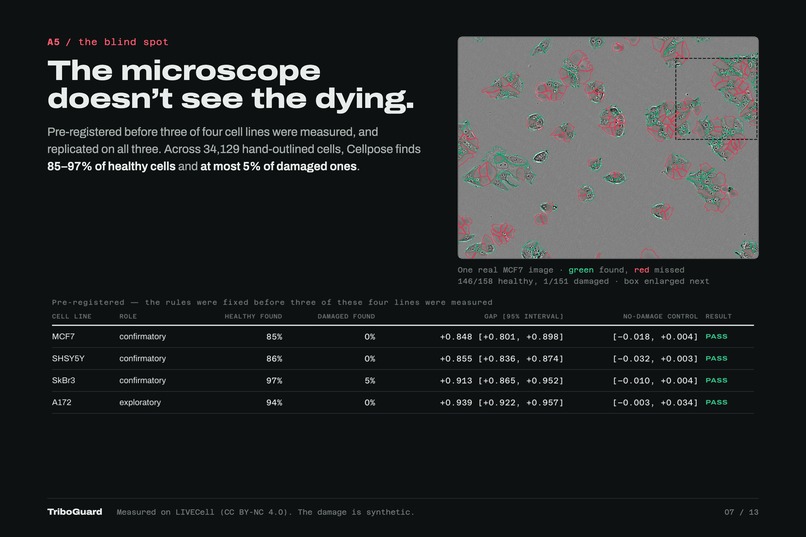Click the dashed box in the microscope image
This screenshot has height=537, width=806.
click(716, 98)
